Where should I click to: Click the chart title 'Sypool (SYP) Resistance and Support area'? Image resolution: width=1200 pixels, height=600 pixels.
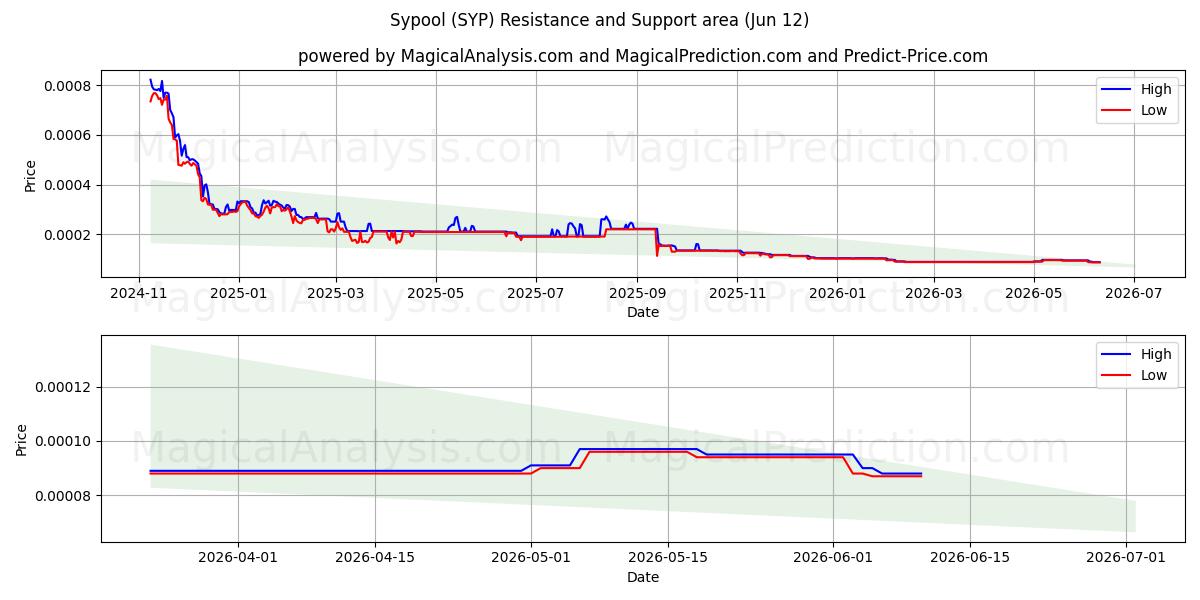coord(598,20)
